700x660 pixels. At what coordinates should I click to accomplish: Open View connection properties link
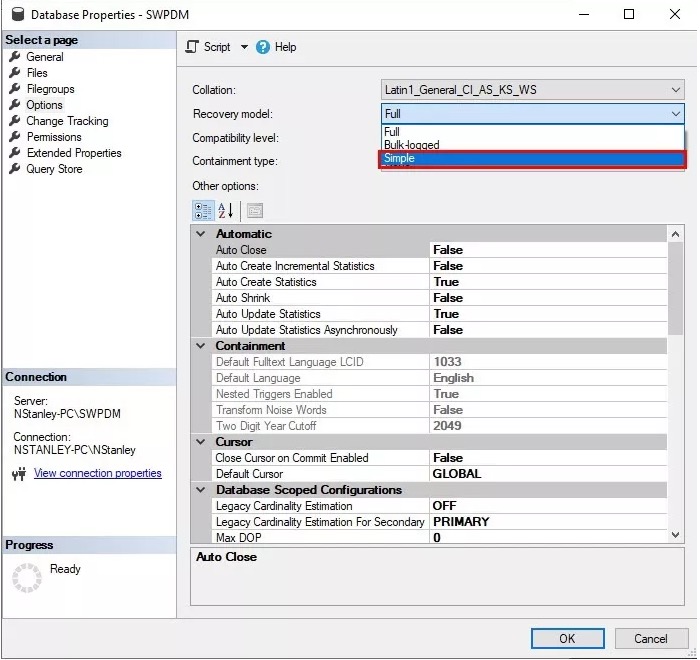click(98, 473)
